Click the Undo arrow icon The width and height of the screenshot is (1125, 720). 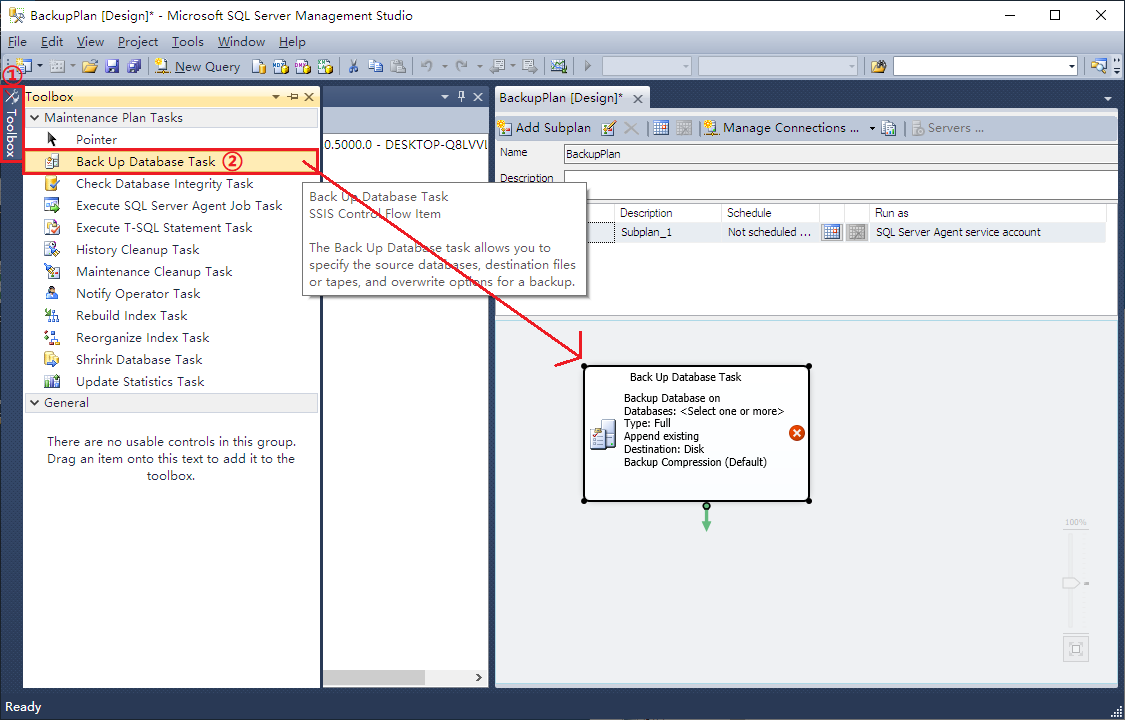427,67
